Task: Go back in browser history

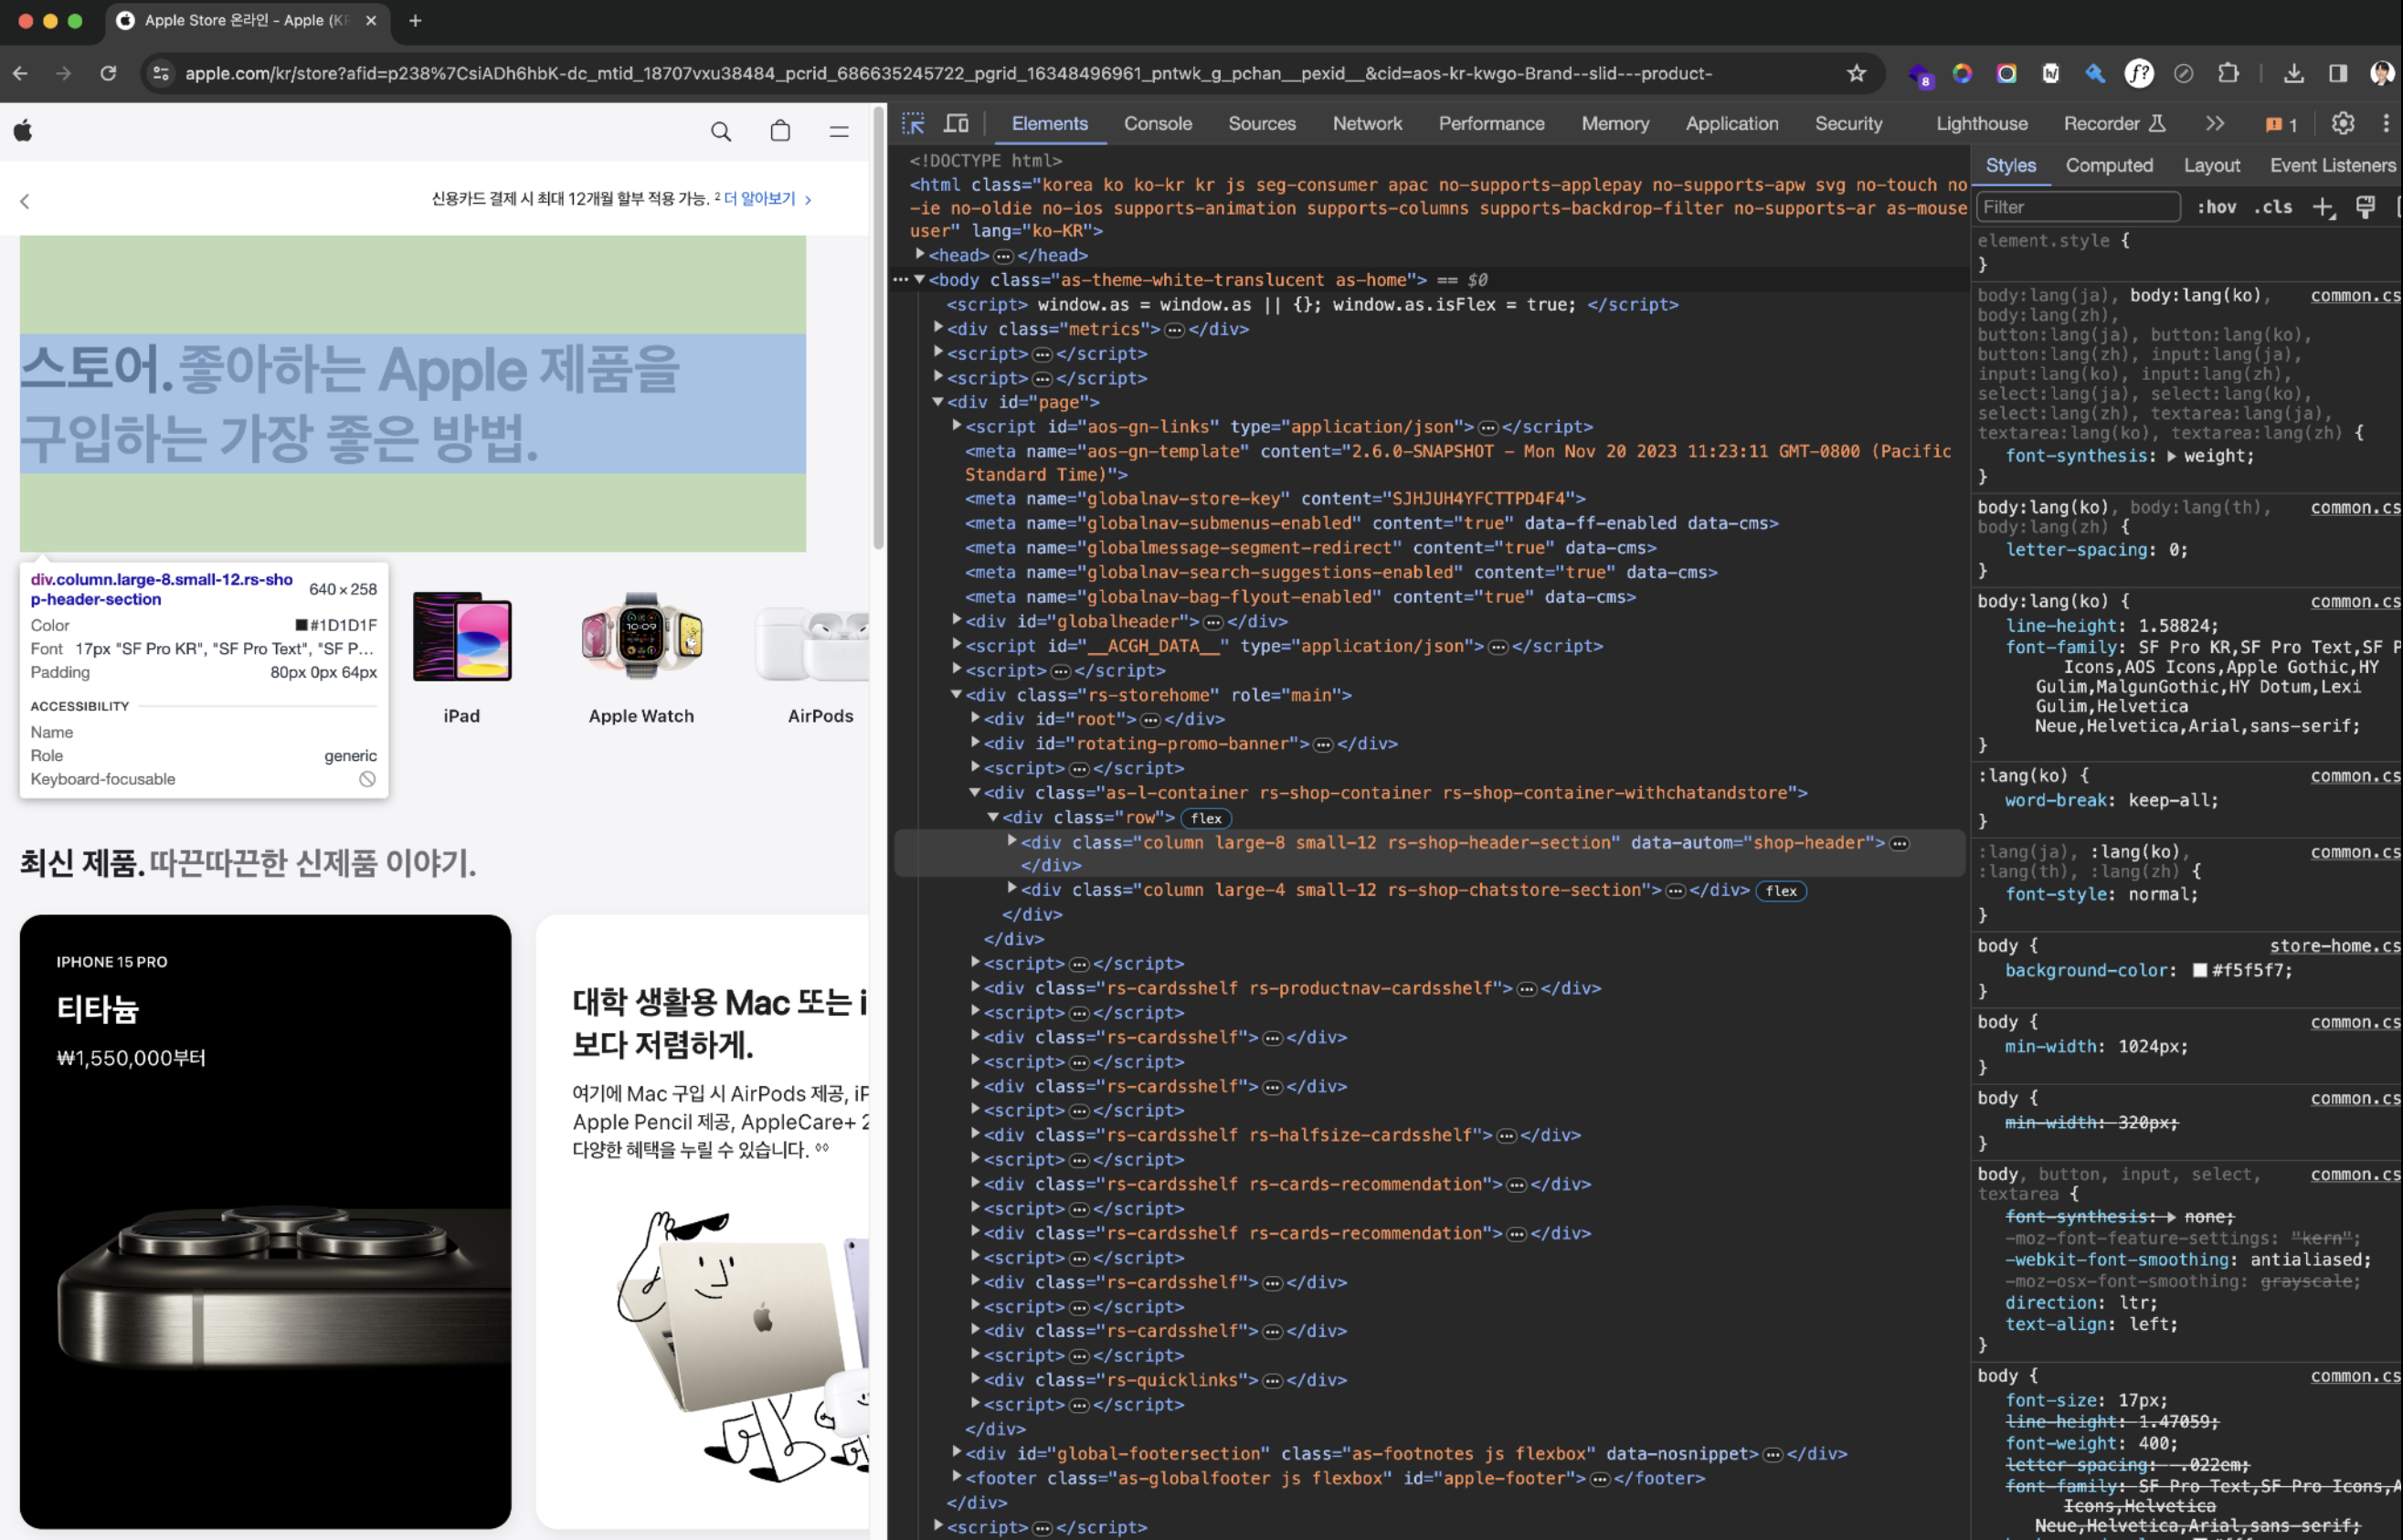Action: [20, 73]
